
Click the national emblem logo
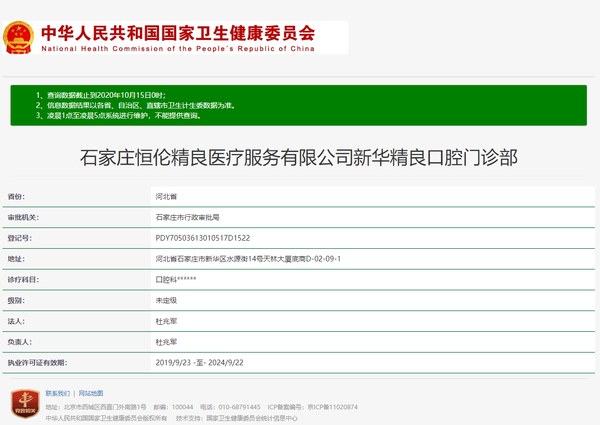tap(18, 37)
